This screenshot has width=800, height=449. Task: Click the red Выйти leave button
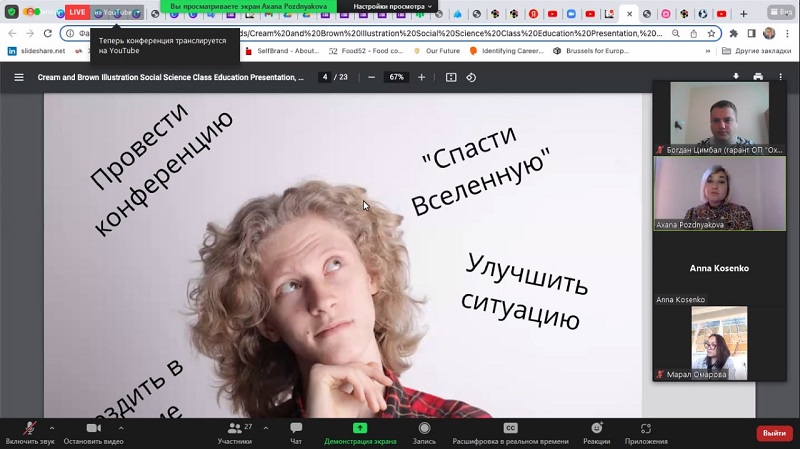point(774,433)
